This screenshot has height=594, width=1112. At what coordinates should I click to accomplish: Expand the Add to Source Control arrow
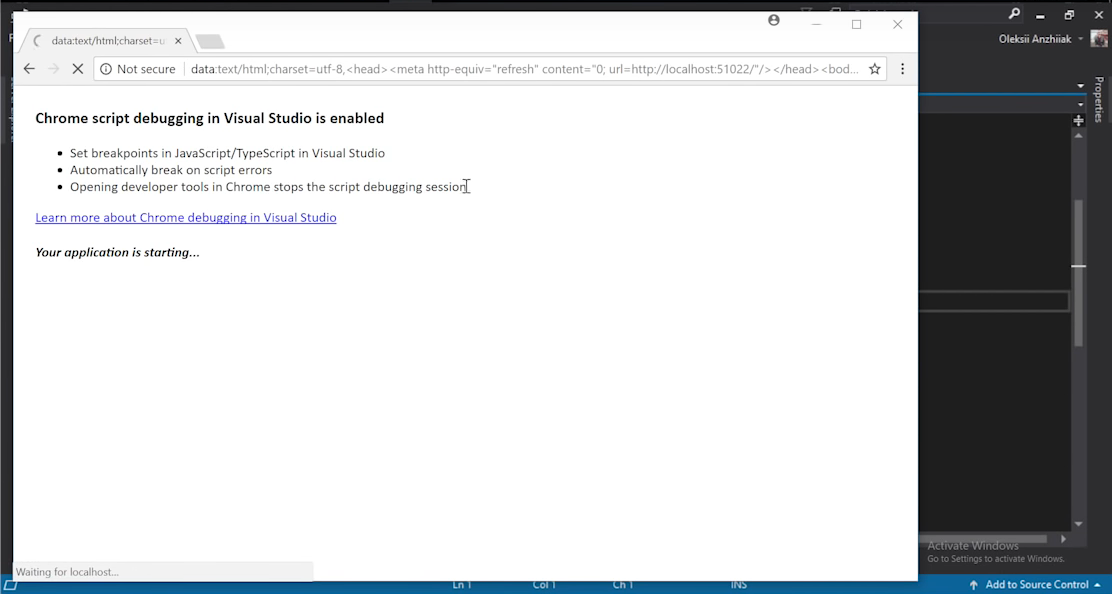pyautogui.click(x=1098, y=585)
